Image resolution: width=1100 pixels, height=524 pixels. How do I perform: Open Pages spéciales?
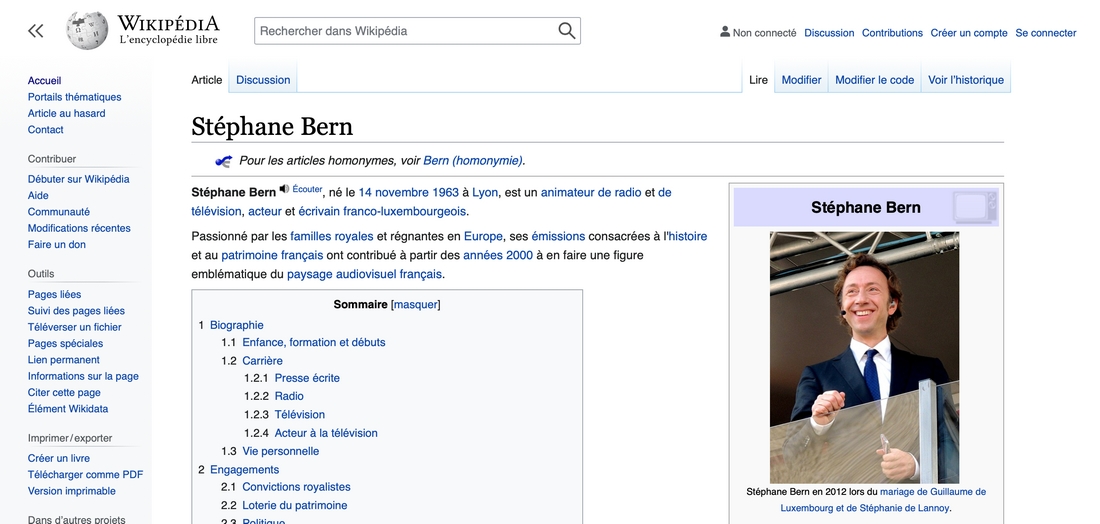click(65, 344)
